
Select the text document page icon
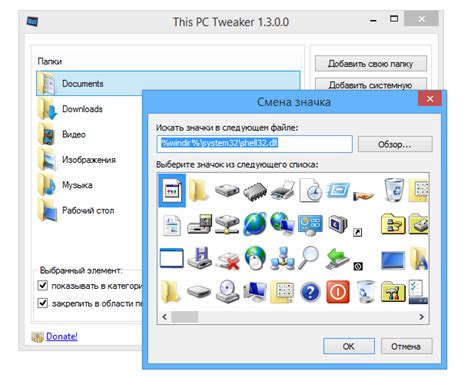tap(172, 225)
